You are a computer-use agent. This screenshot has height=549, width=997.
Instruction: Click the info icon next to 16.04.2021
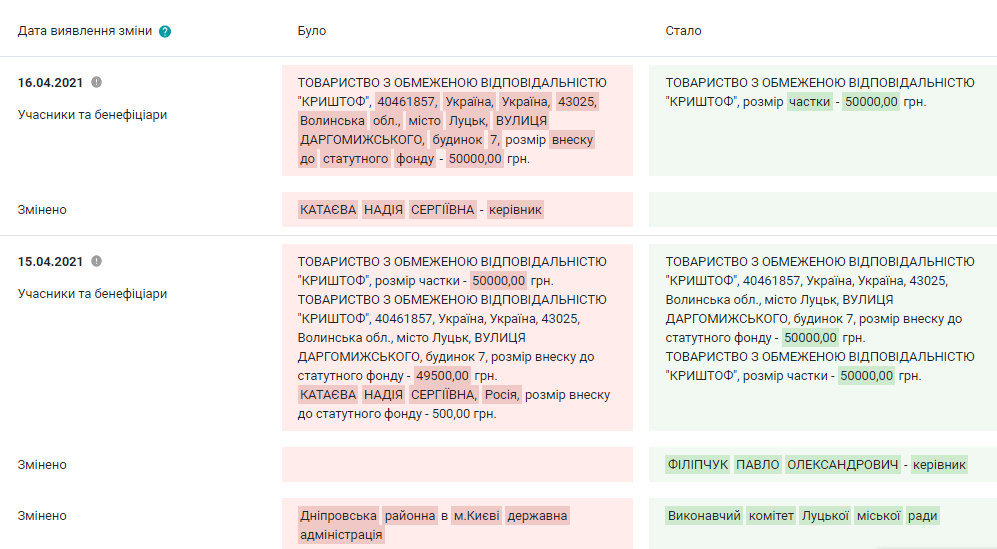coord(97,82)
